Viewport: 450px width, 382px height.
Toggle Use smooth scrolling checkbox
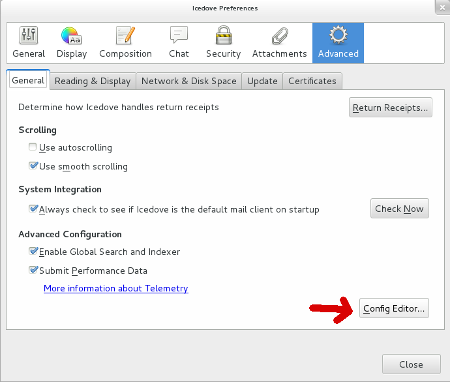(x=33, y=166)
